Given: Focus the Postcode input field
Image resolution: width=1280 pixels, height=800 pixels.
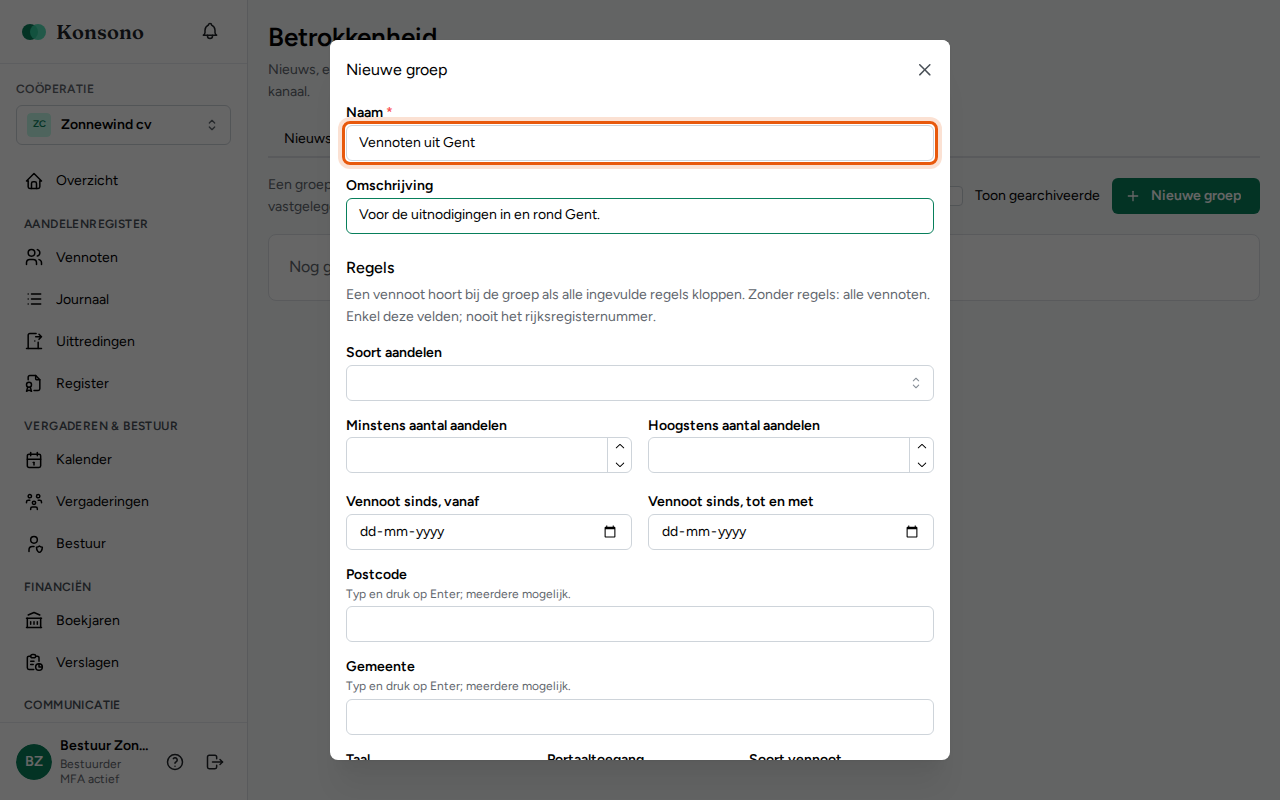Looking at the screenshot, I should [x=640, y=624].
